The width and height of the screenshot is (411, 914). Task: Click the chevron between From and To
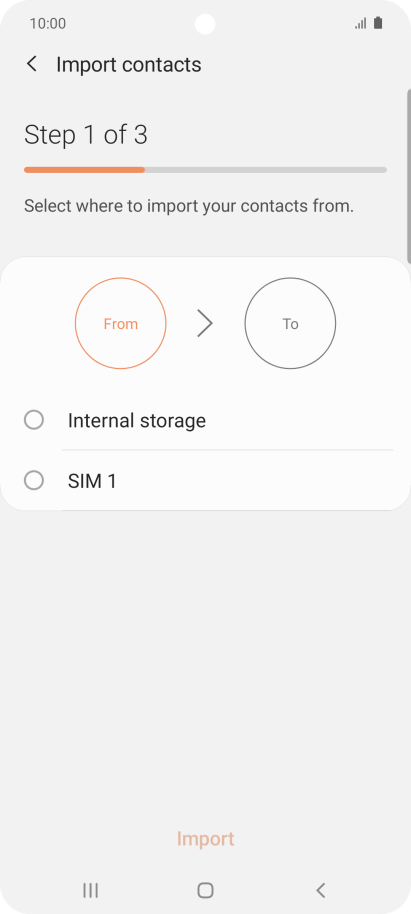pos(205,324)
